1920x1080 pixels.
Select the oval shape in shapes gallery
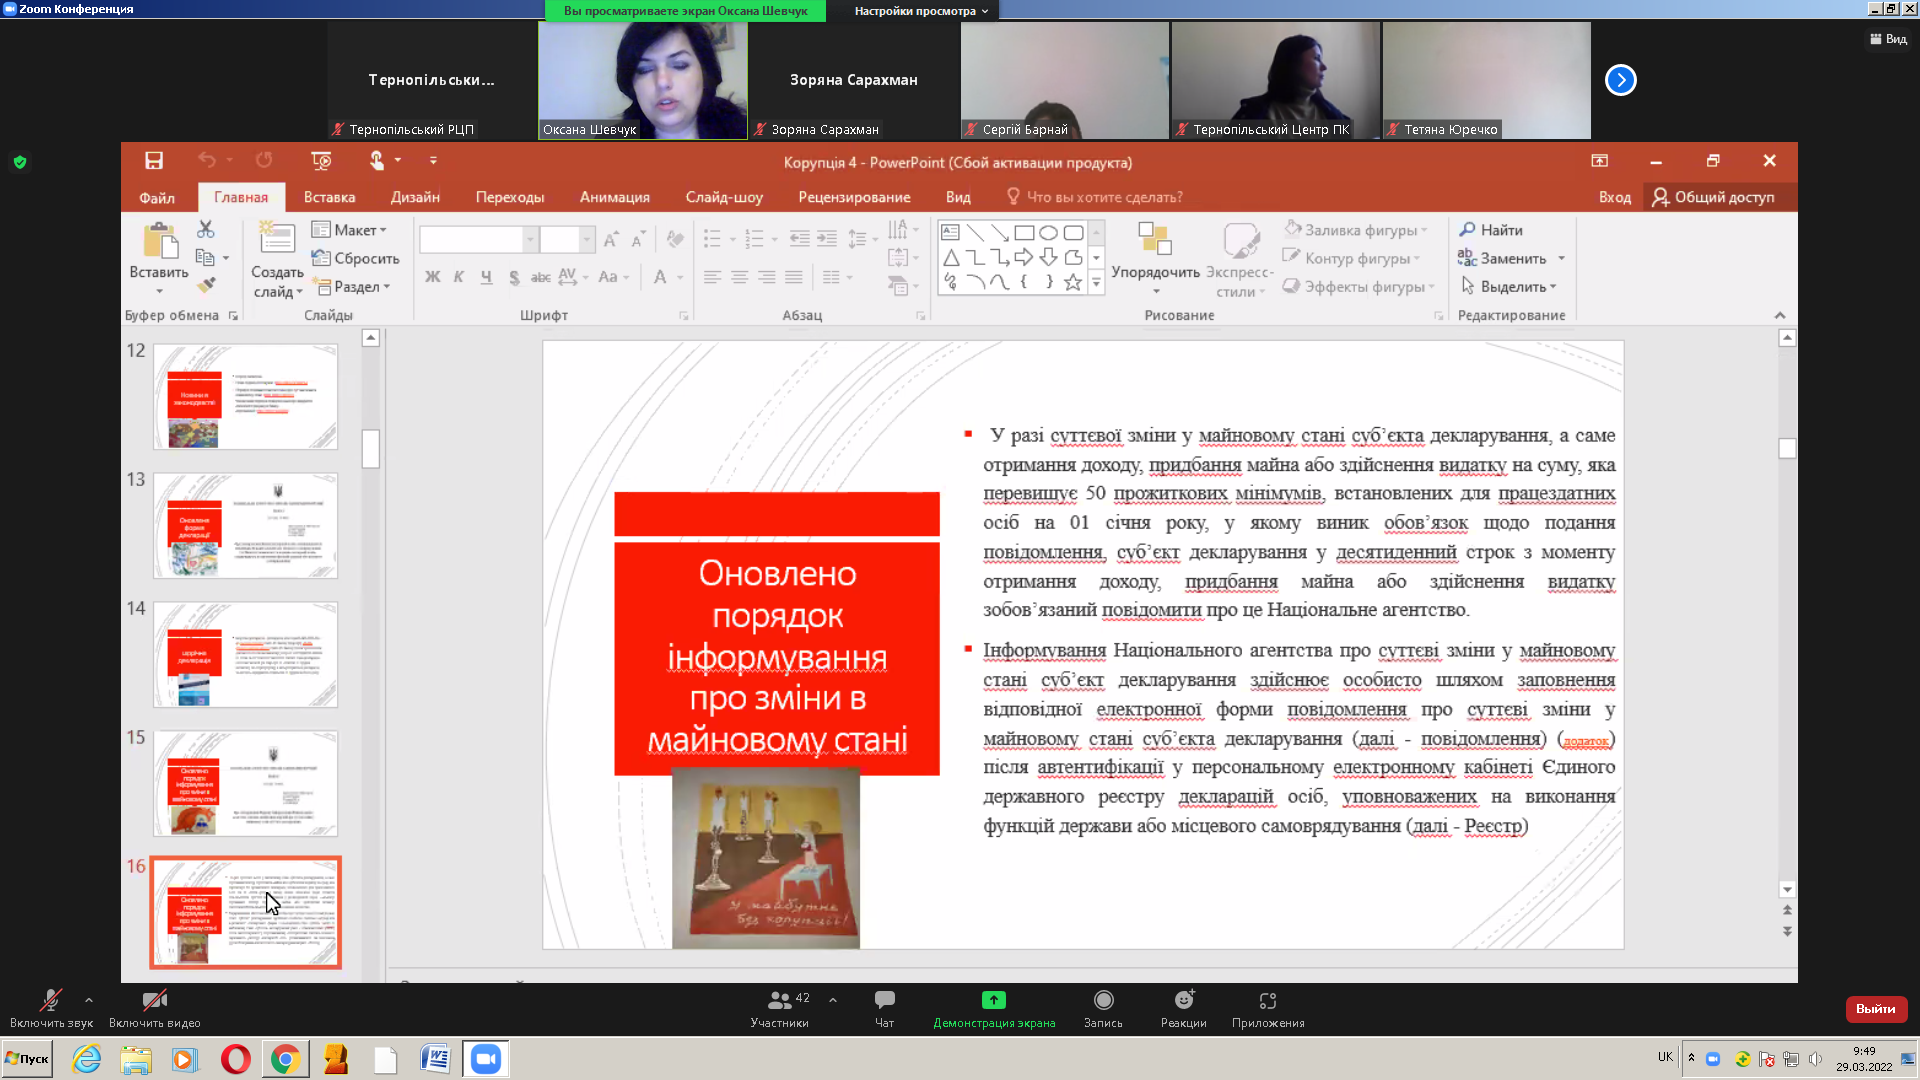click(1049, 233)
